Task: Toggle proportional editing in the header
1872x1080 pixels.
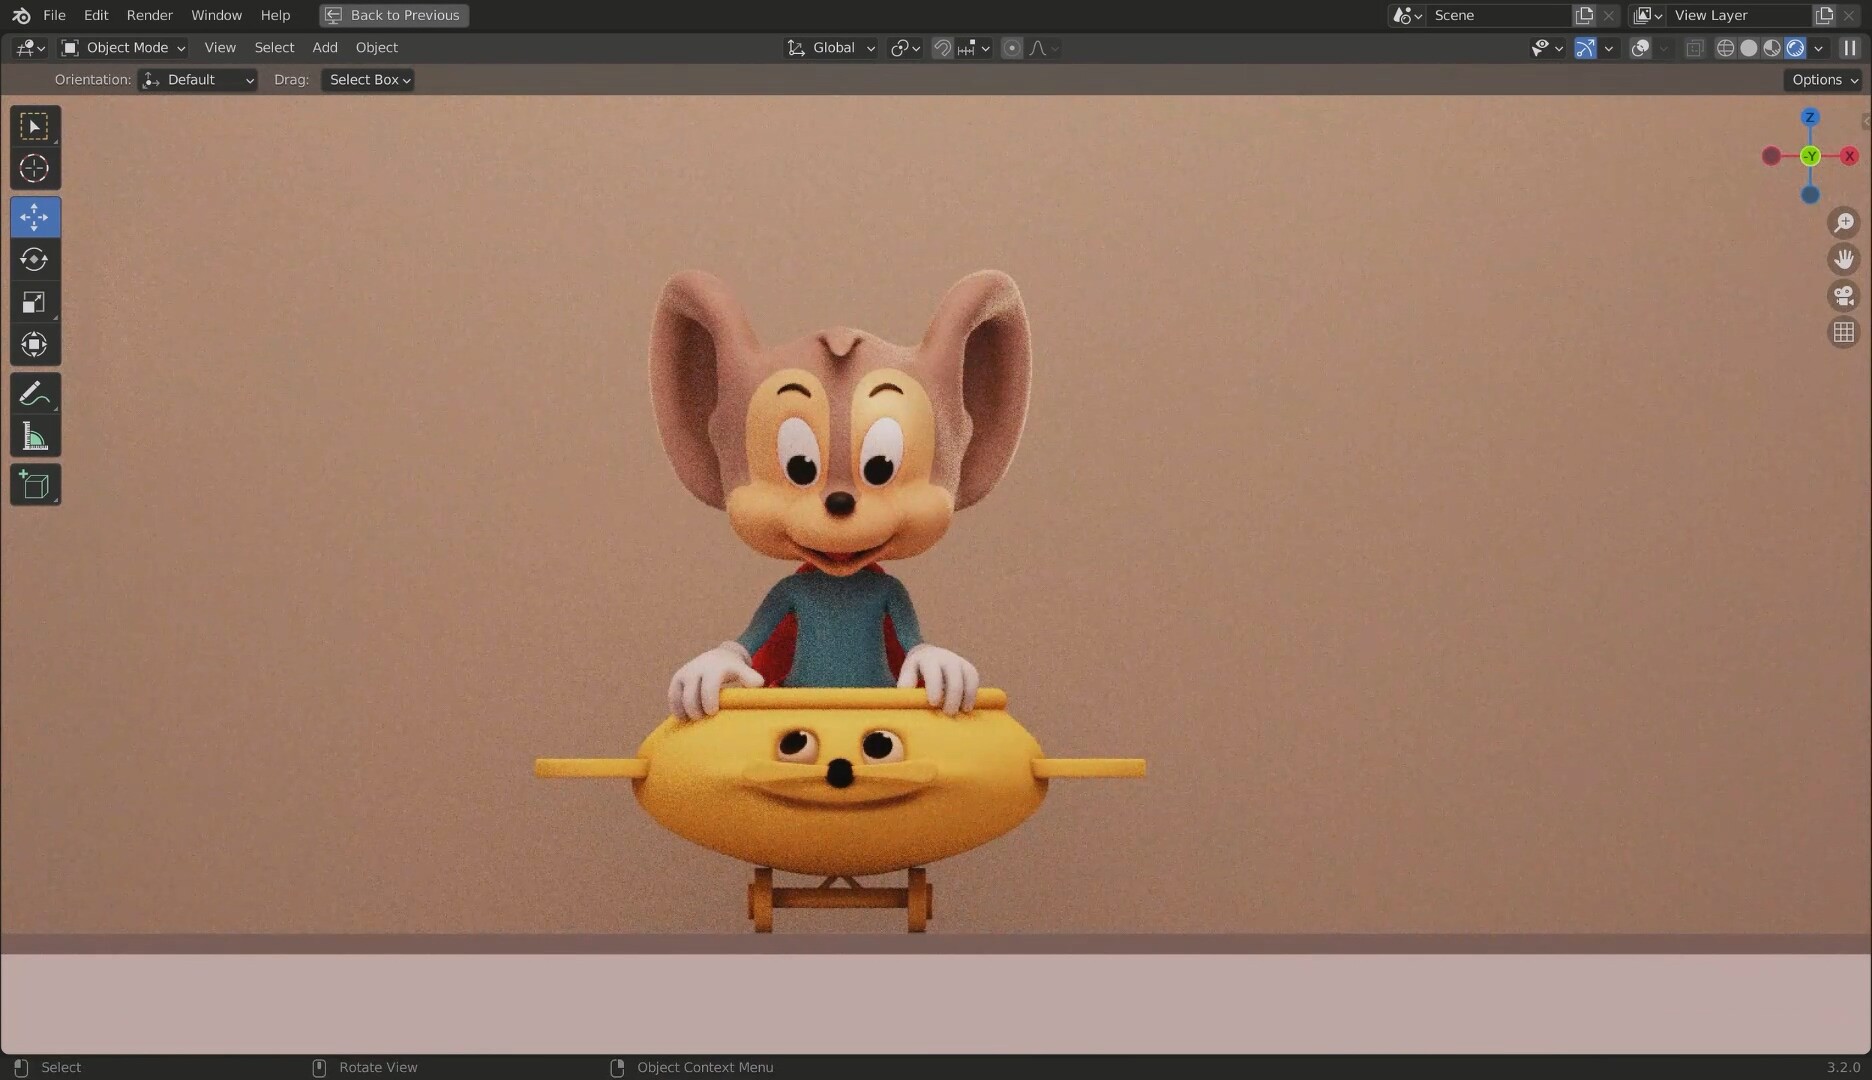Action: click(1012, 47)
